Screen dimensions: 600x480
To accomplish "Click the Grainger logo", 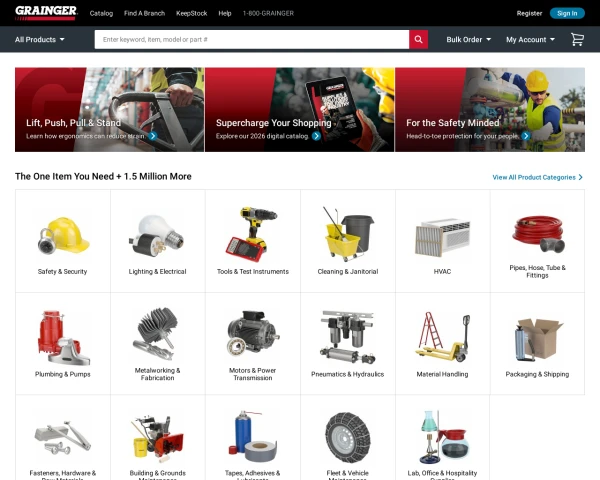I will click(x=46, y=13).
